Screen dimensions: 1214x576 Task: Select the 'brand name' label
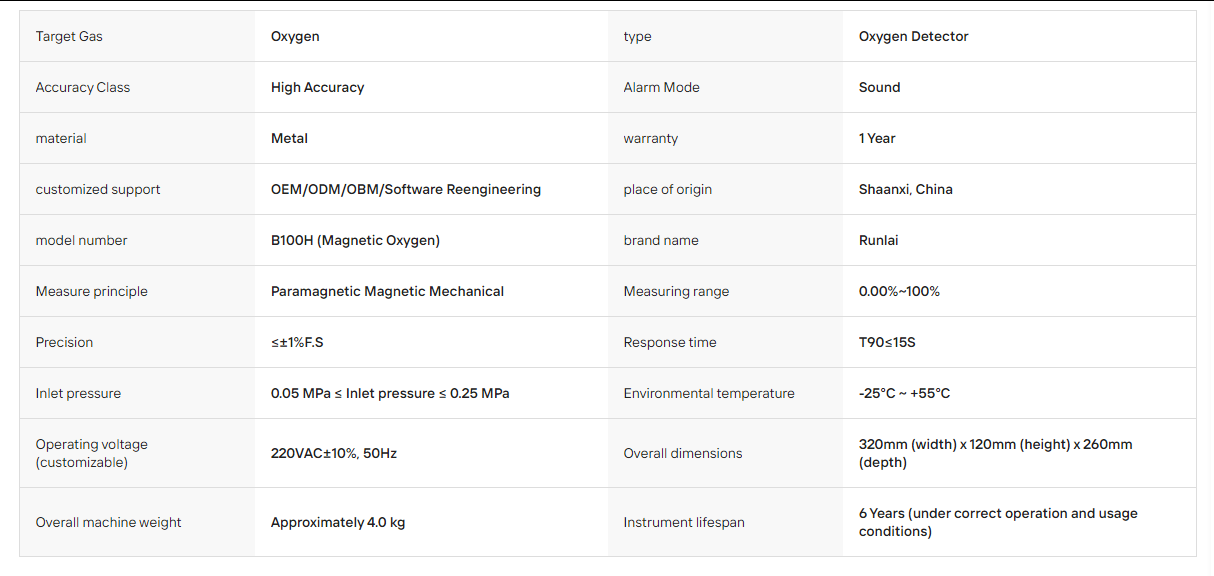click(x=661, y=241)
